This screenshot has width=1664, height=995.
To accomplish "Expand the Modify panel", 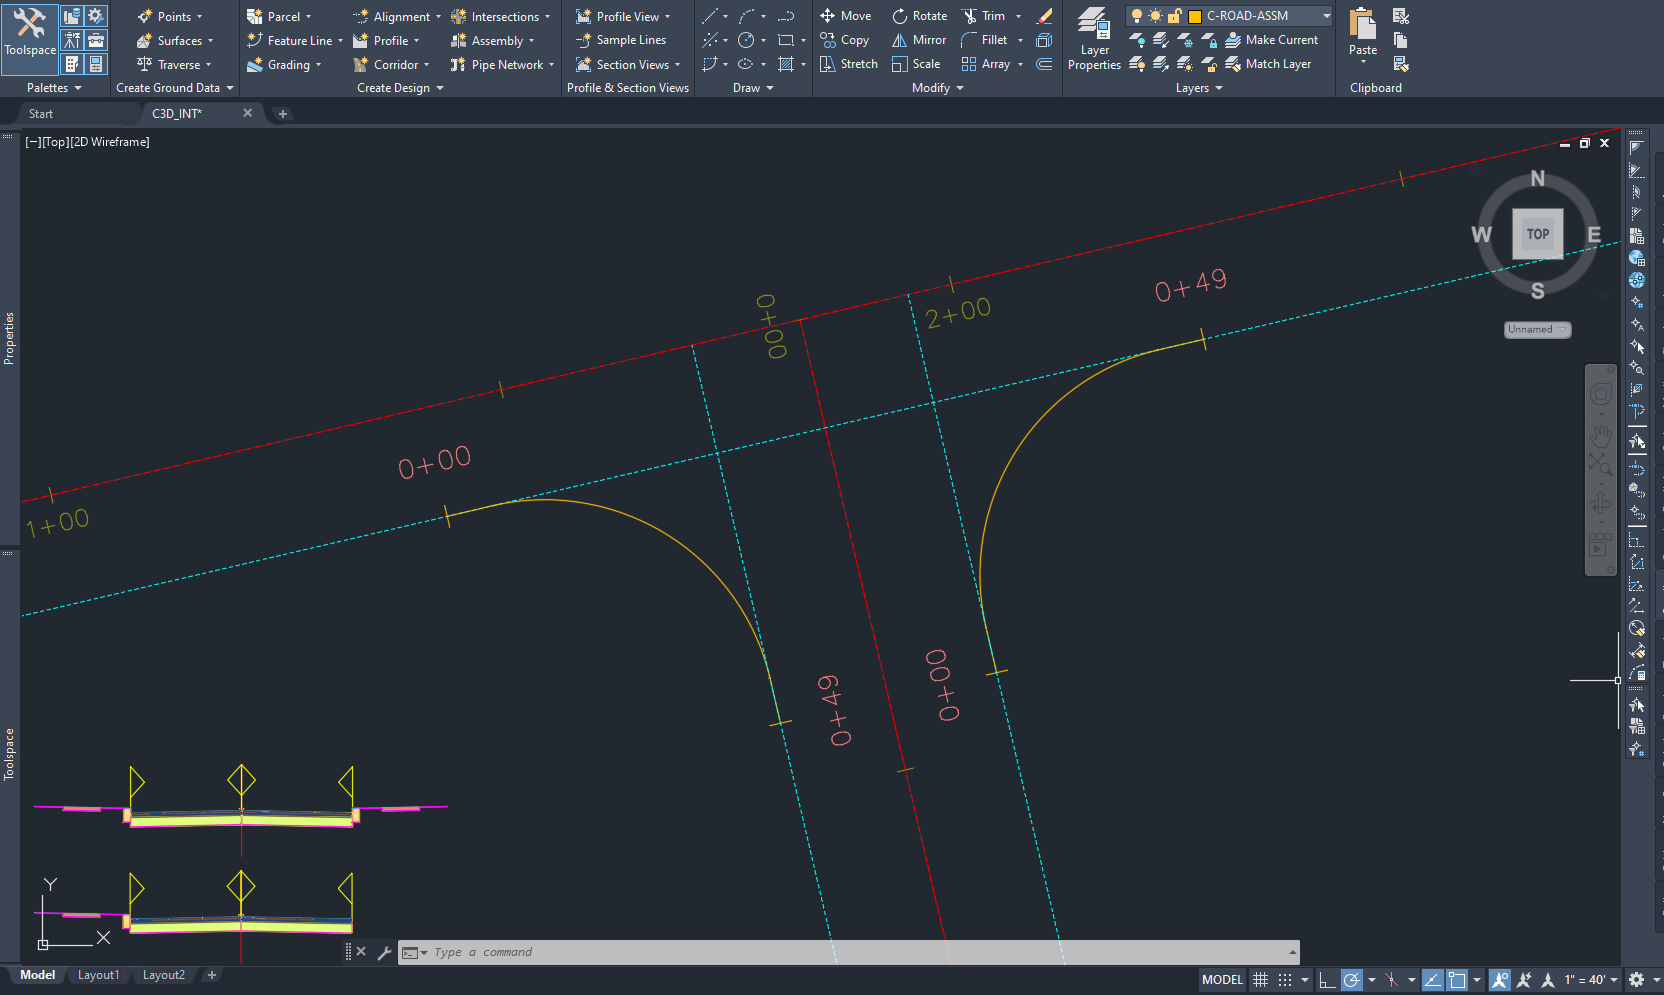I will (938, 88).
